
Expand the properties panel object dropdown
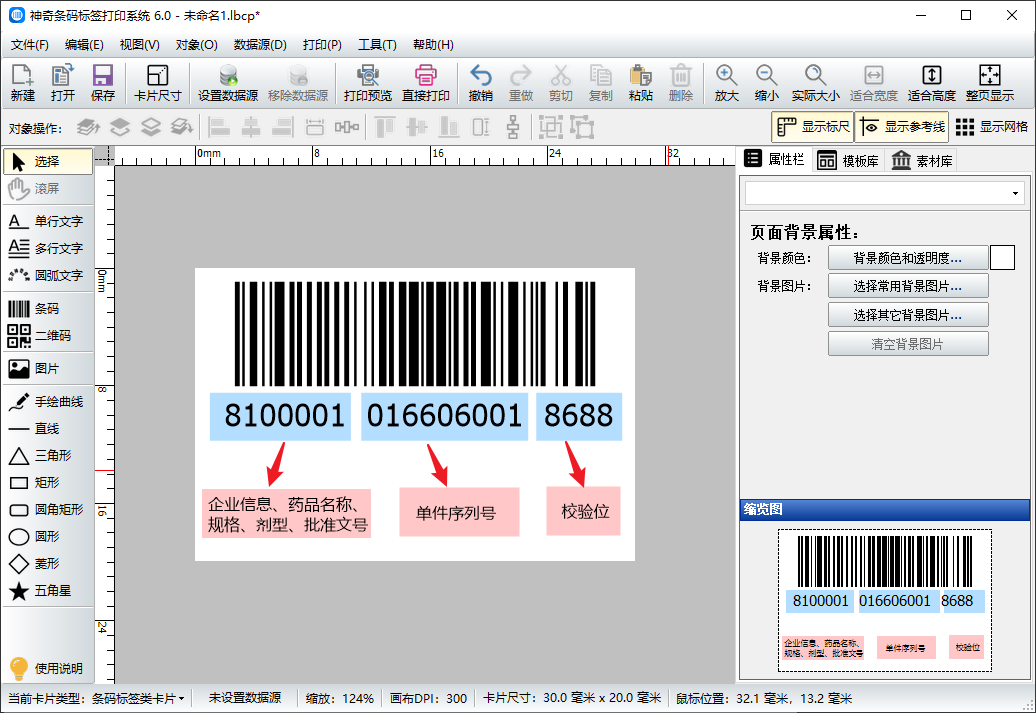pos(1015,194)
